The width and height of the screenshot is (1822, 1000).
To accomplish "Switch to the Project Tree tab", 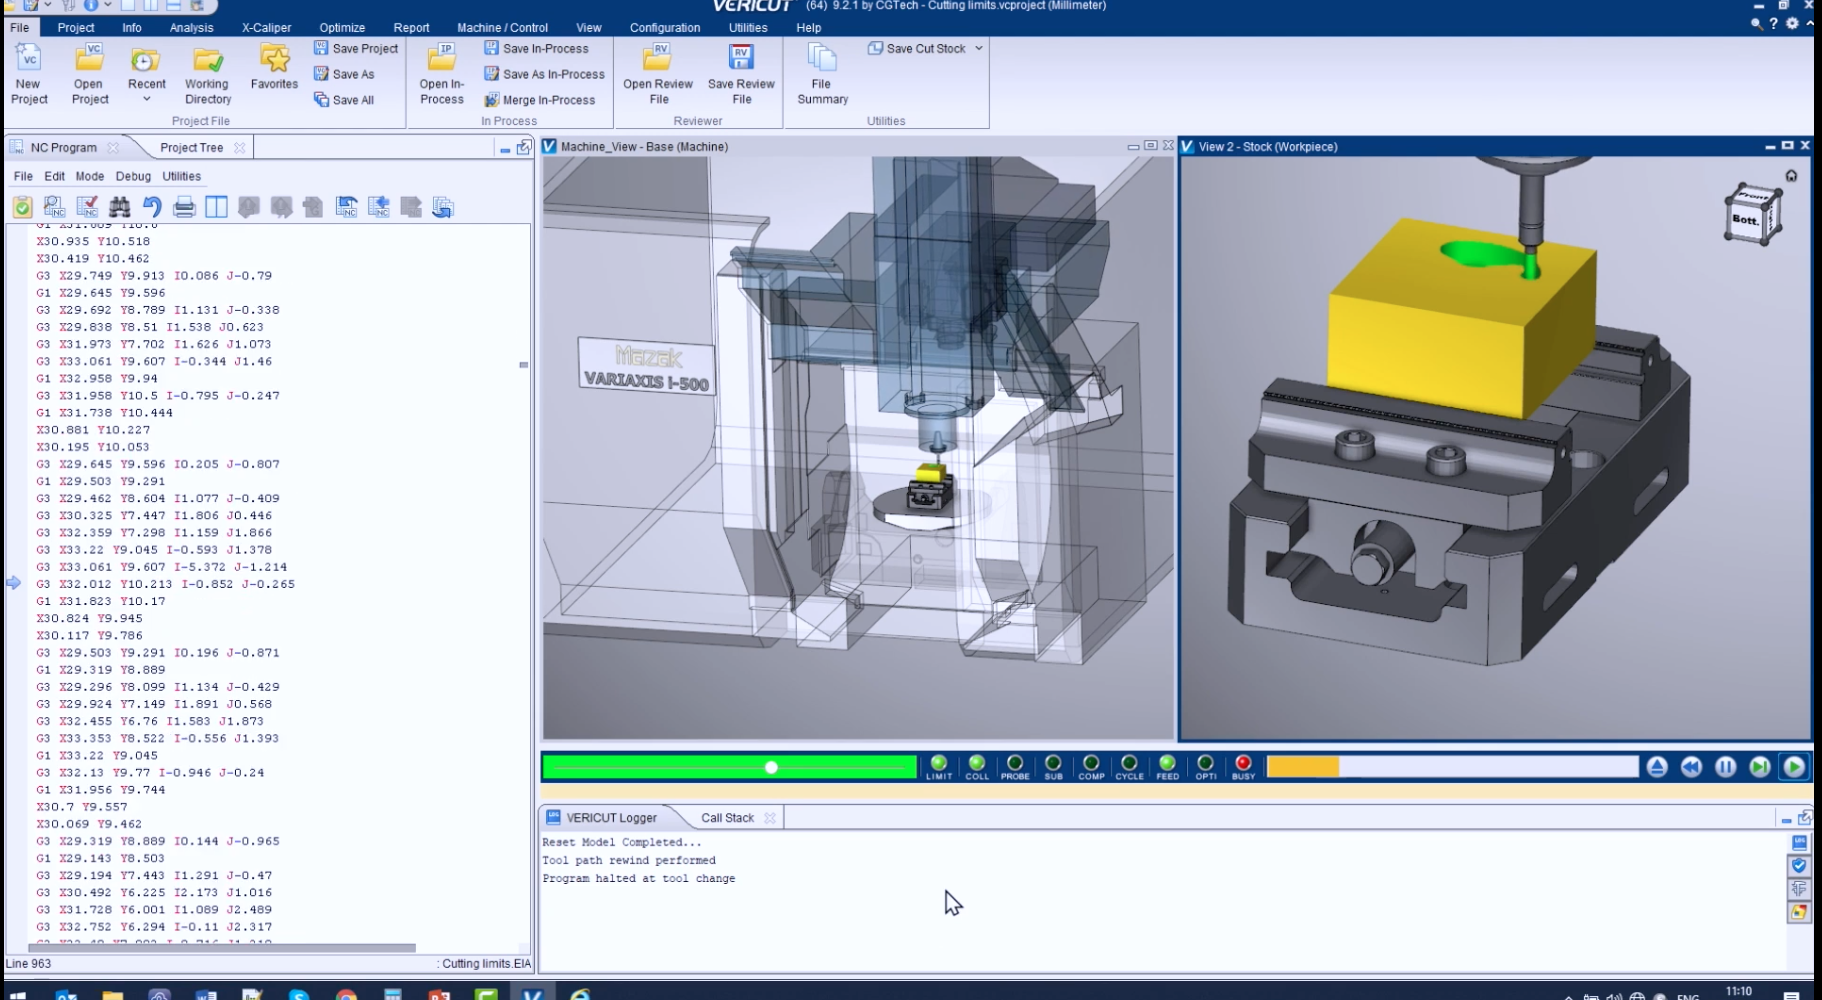I will pos(191,147).
